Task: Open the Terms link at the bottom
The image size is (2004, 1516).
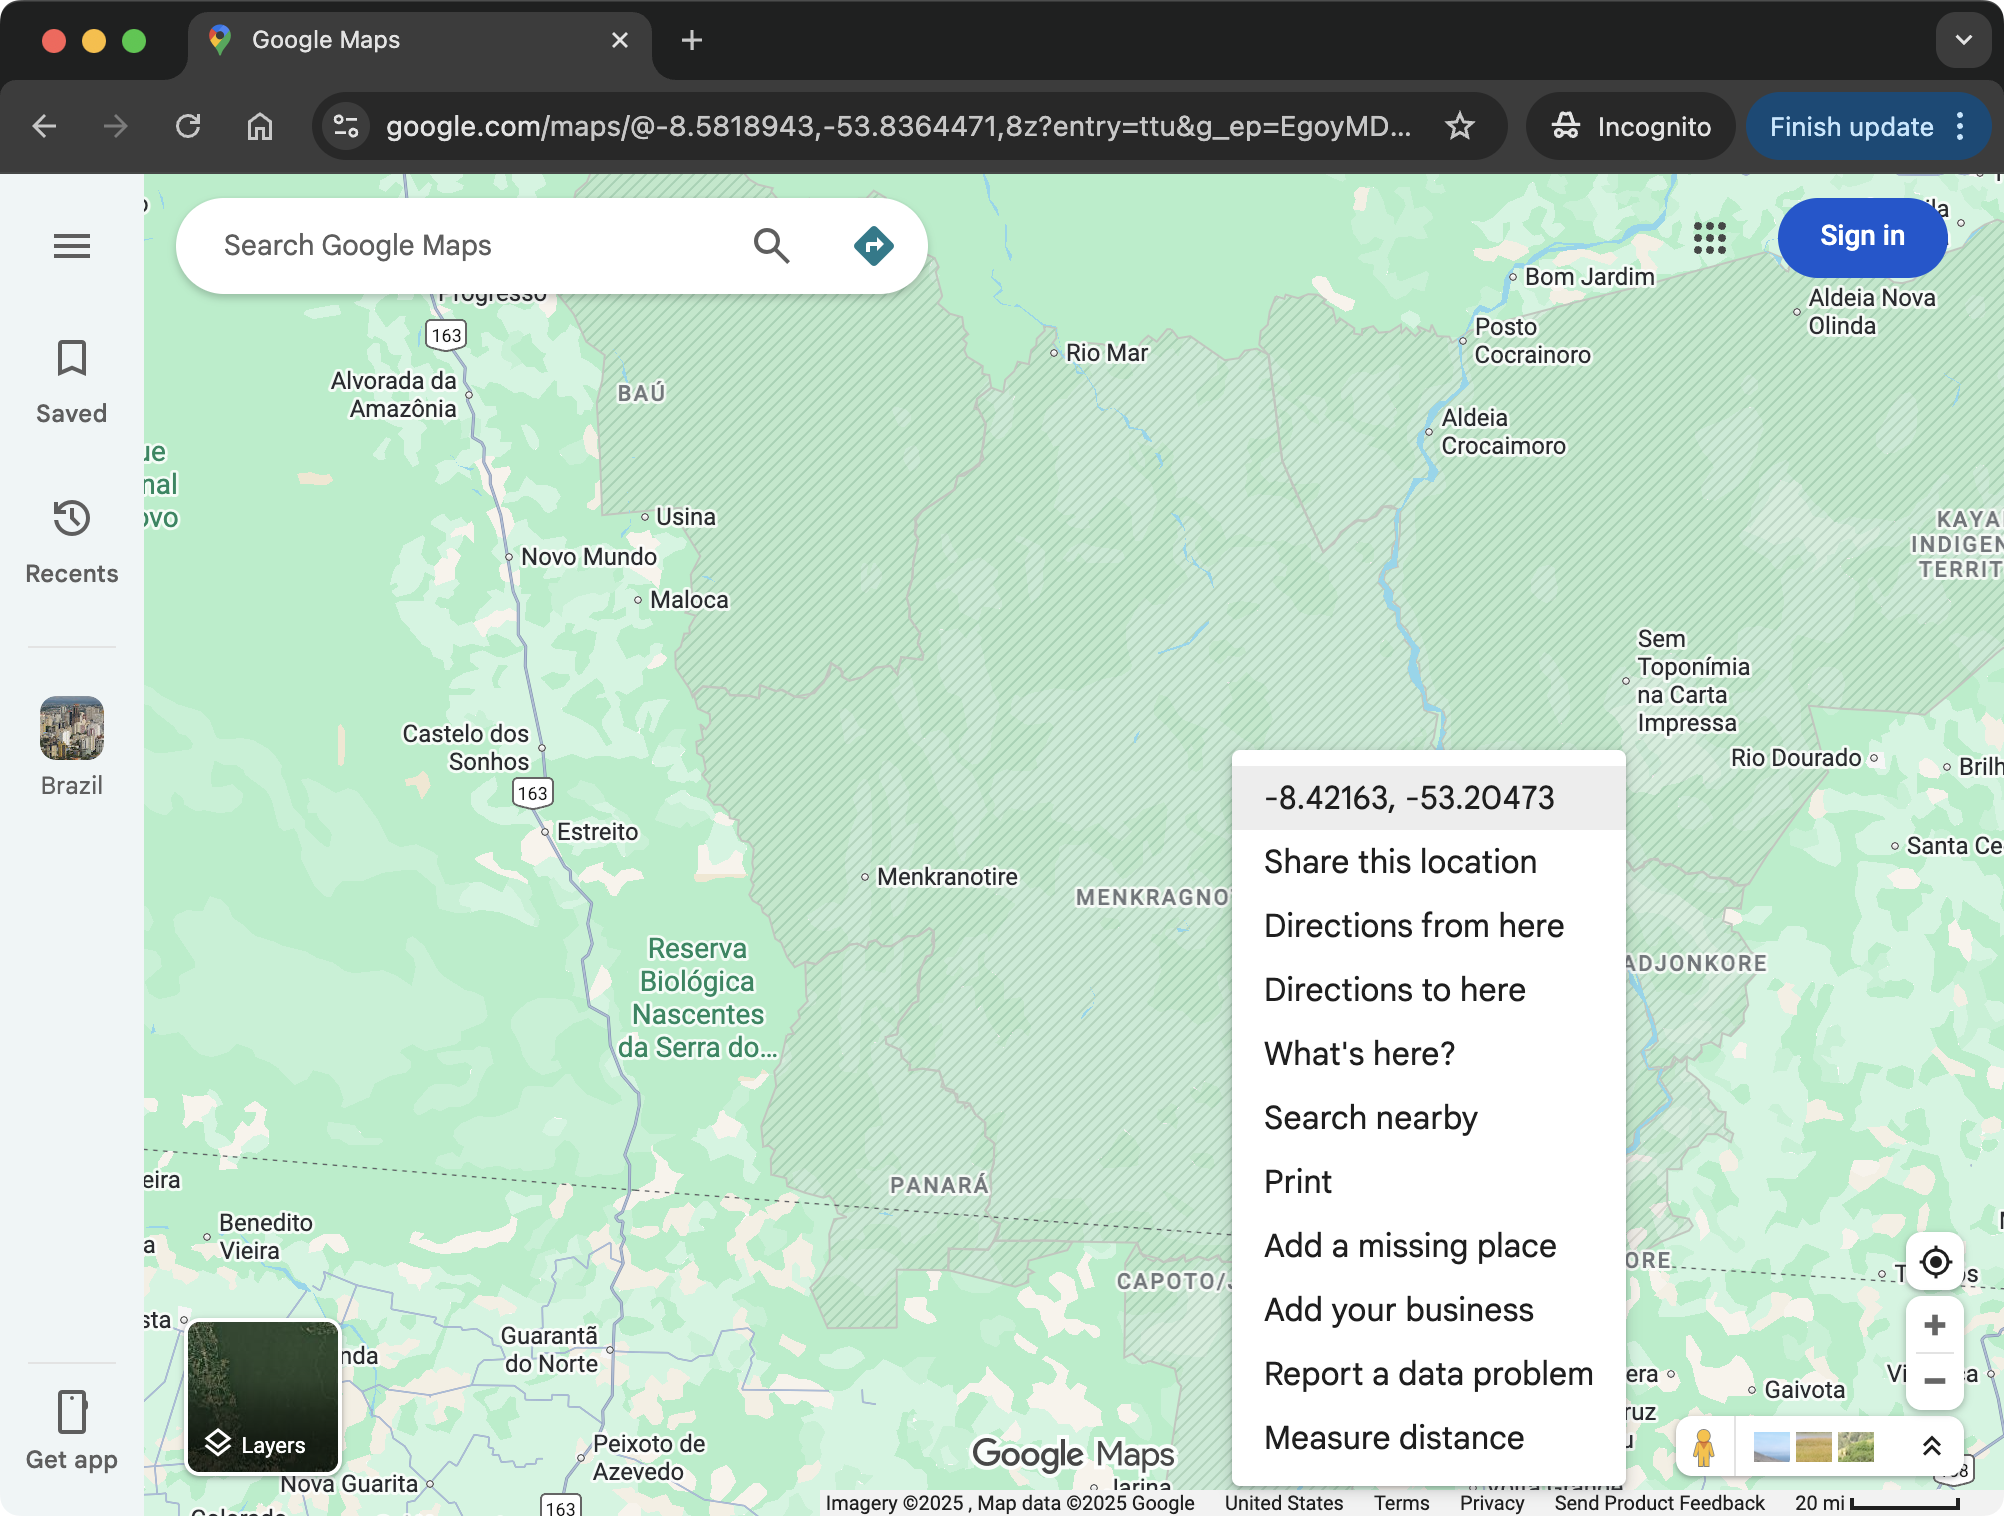Action: click(x=1400, y=1502)
